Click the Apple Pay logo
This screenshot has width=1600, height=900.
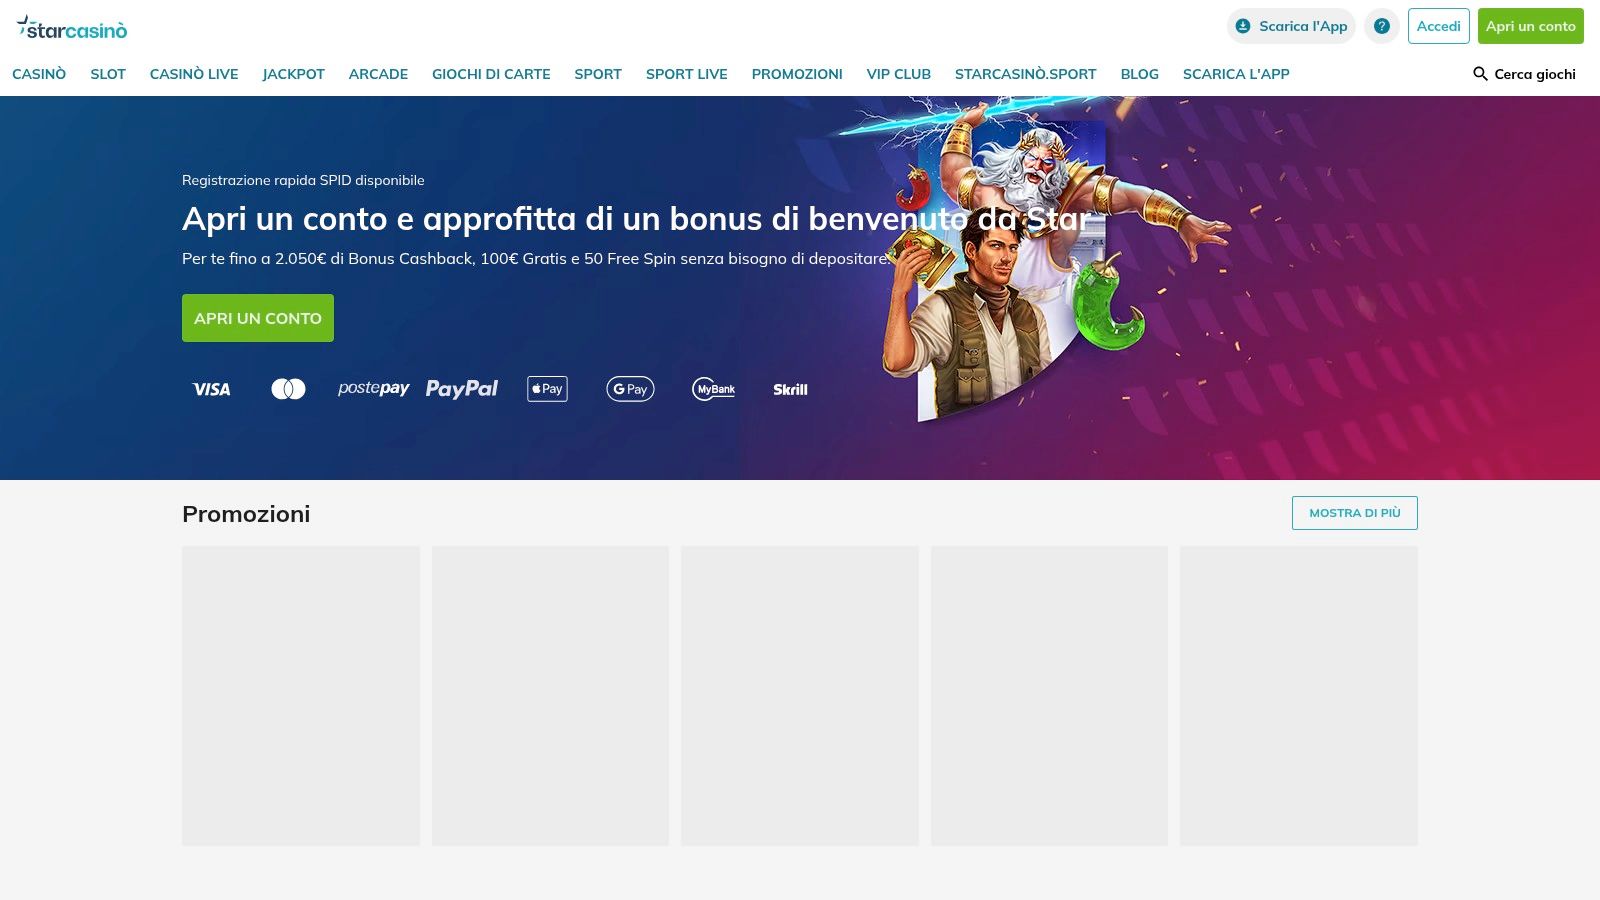click(x=547, y=389)
